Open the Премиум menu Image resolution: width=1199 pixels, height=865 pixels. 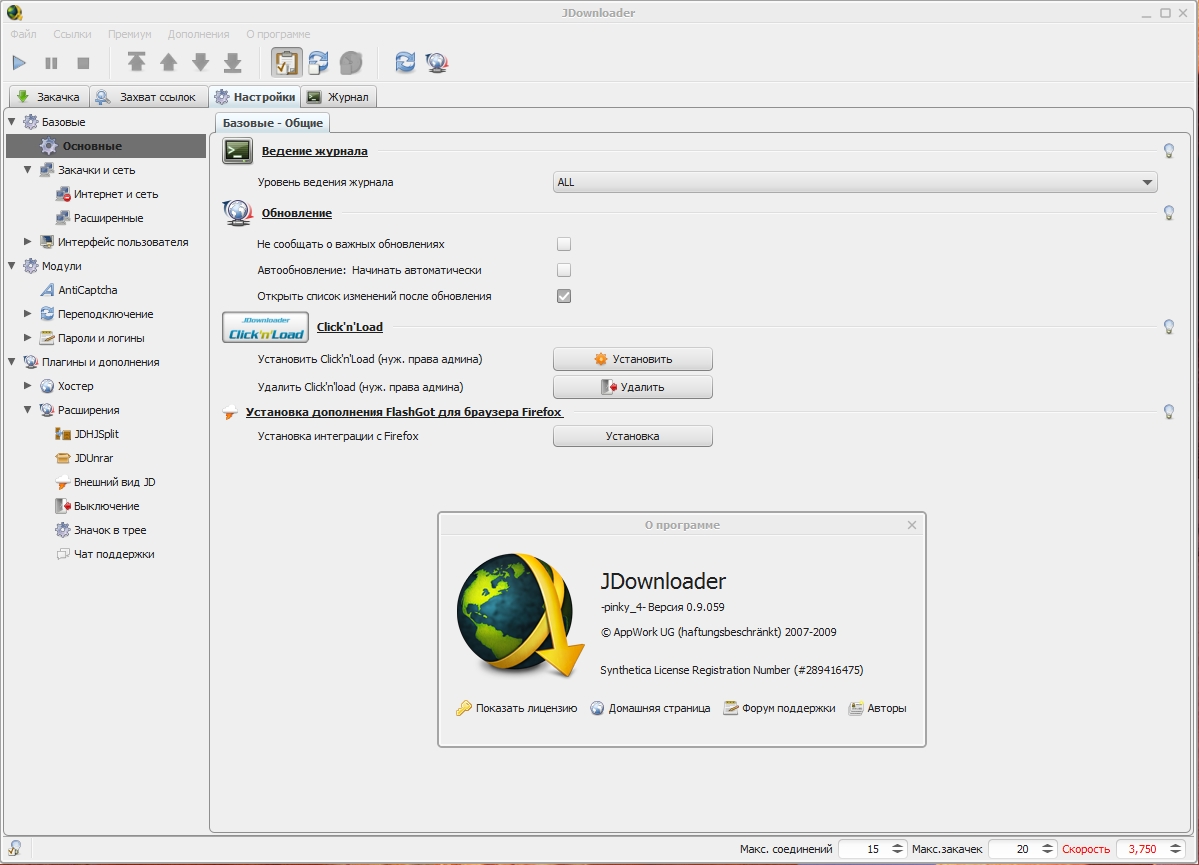(129, 34)
